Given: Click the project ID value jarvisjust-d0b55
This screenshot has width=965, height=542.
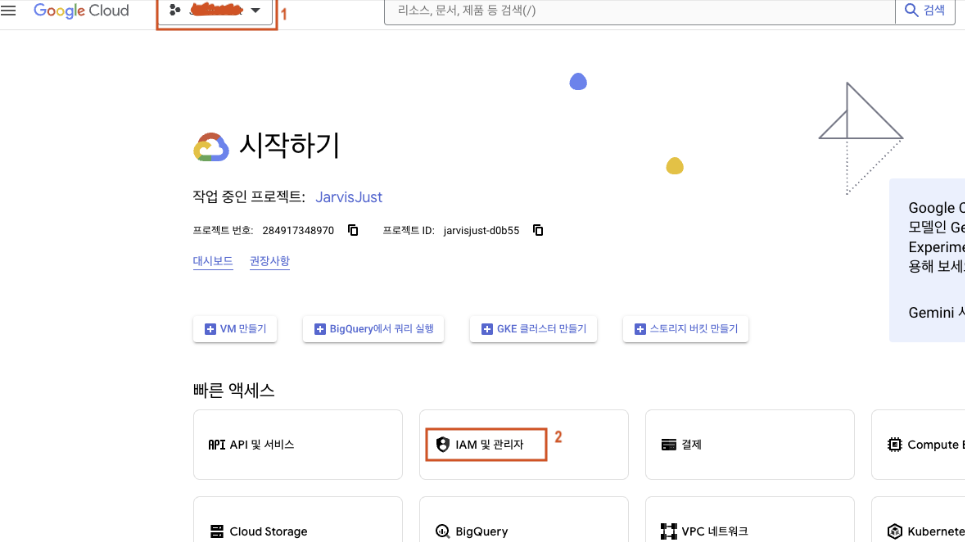Looking at the screenshot, I should coord(481,230).
